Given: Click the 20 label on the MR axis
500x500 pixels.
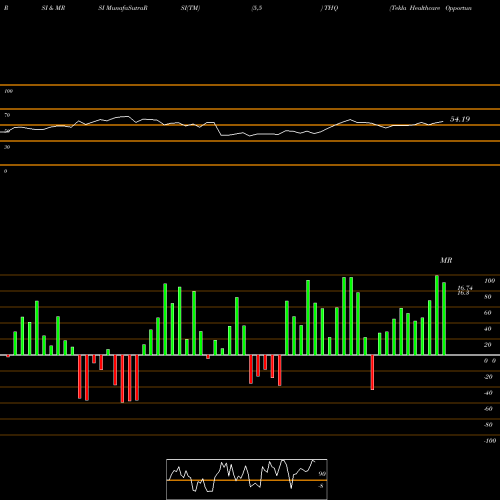Looking at the screenshot, I should [x=488, y=345].
